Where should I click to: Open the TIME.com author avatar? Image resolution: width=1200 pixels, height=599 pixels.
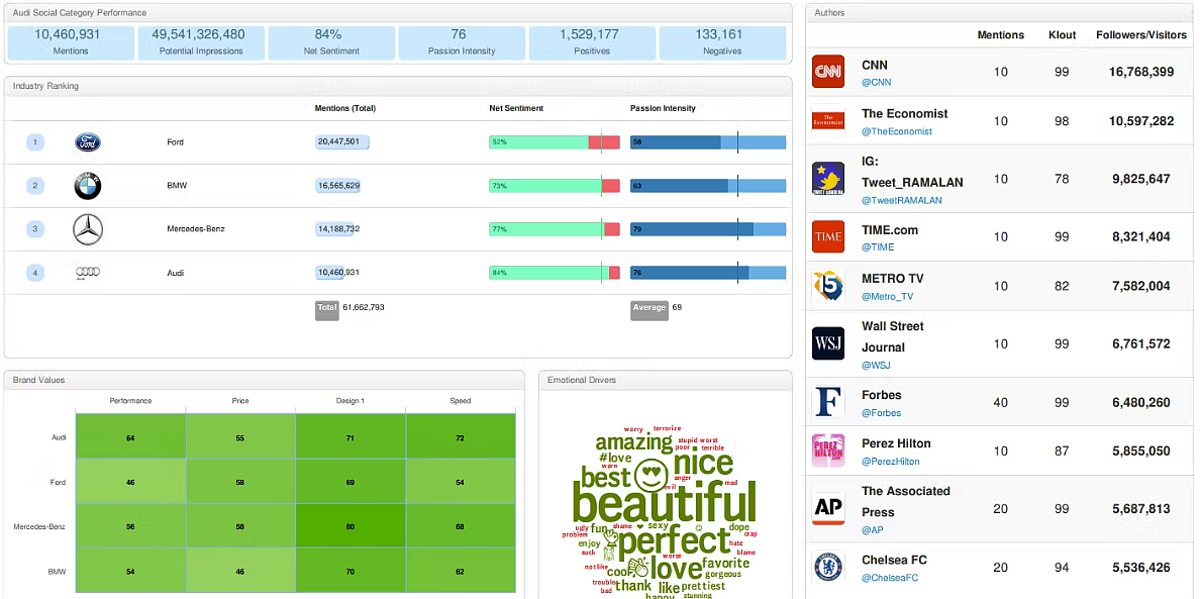click(x=828, y=237)
